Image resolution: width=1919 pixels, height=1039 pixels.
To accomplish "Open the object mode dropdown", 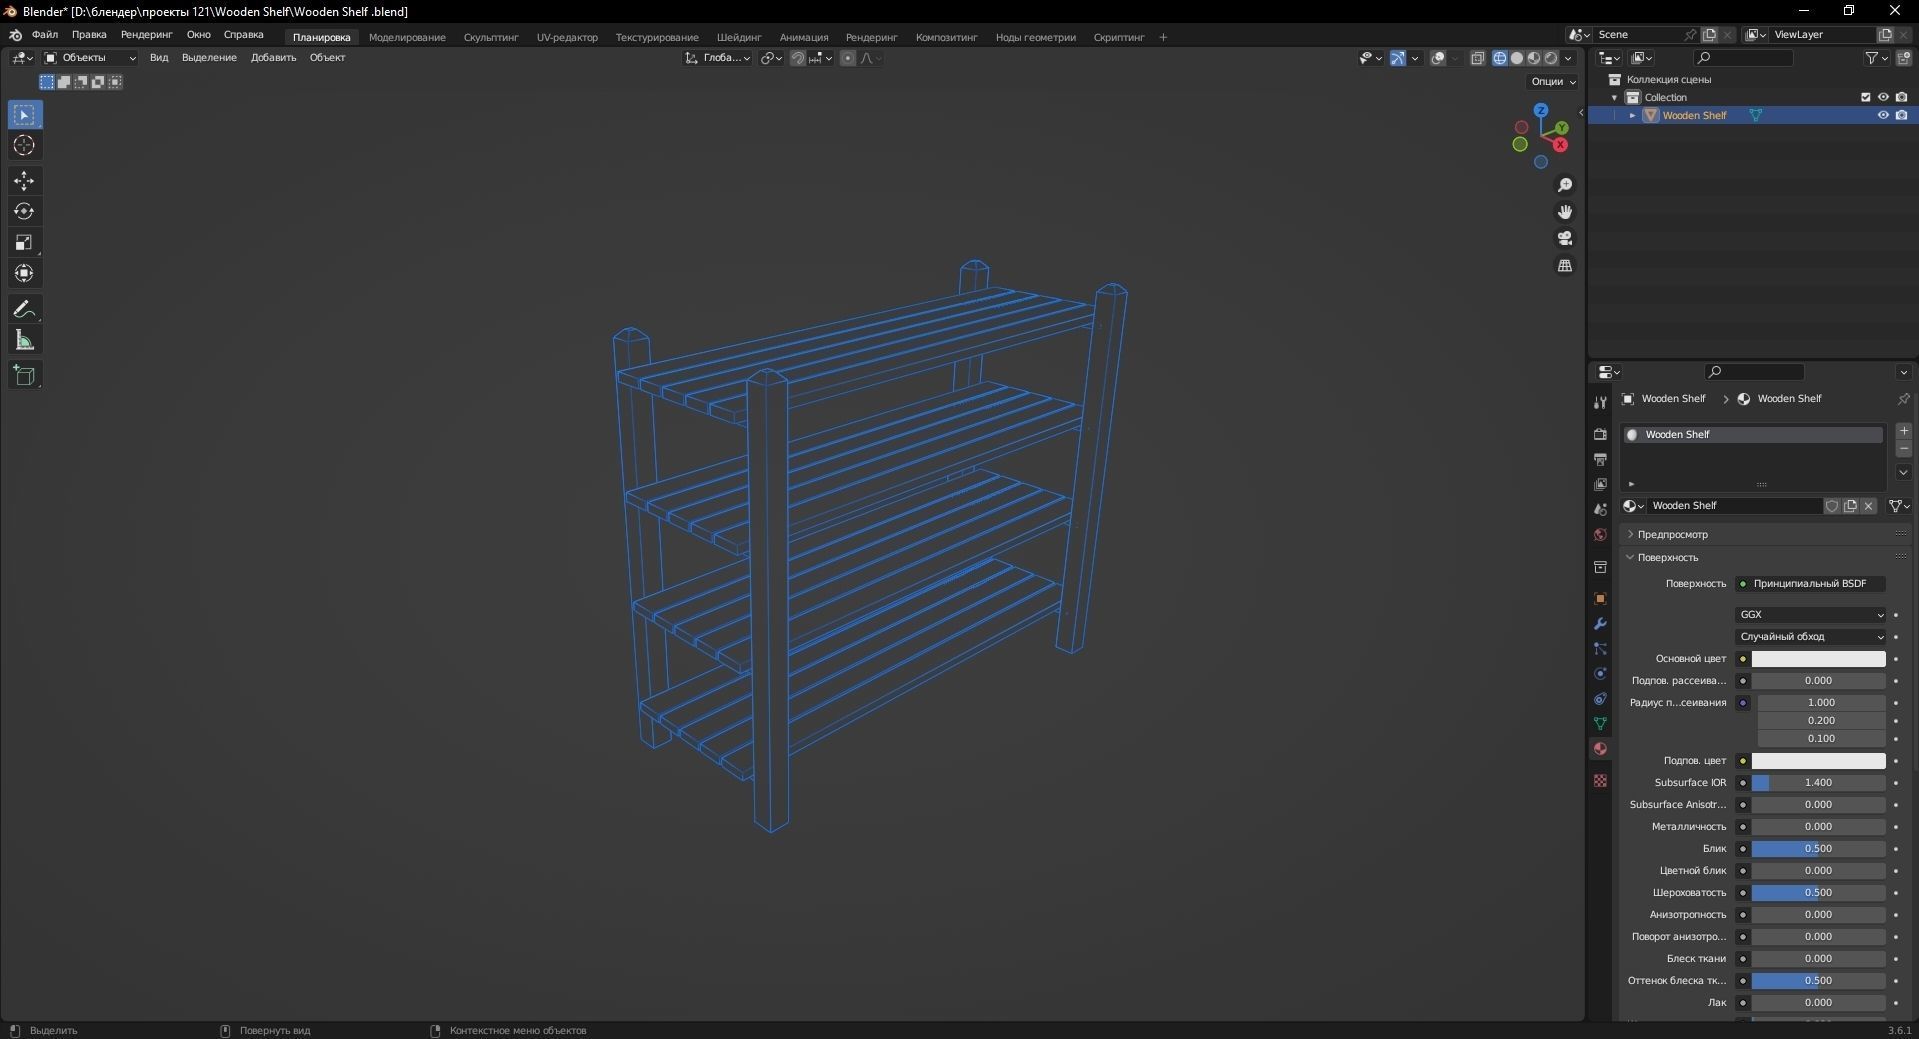I will (89, 58).
